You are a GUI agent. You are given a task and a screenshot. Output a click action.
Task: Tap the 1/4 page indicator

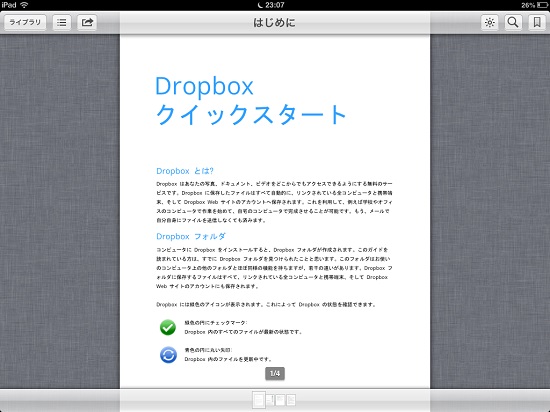pyautogui.click(x=275, y=373)
